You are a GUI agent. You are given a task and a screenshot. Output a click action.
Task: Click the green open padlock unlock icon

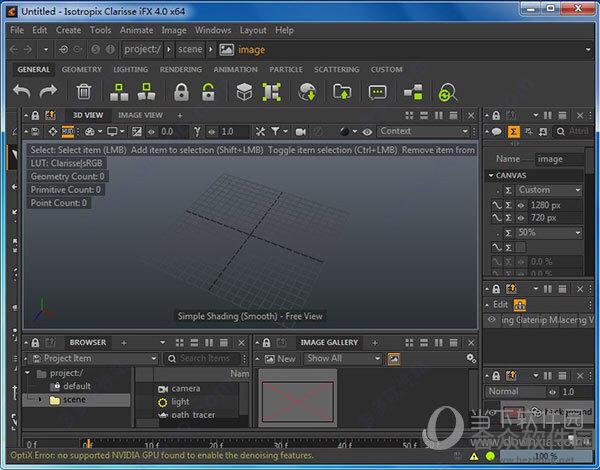click(208, 92)
